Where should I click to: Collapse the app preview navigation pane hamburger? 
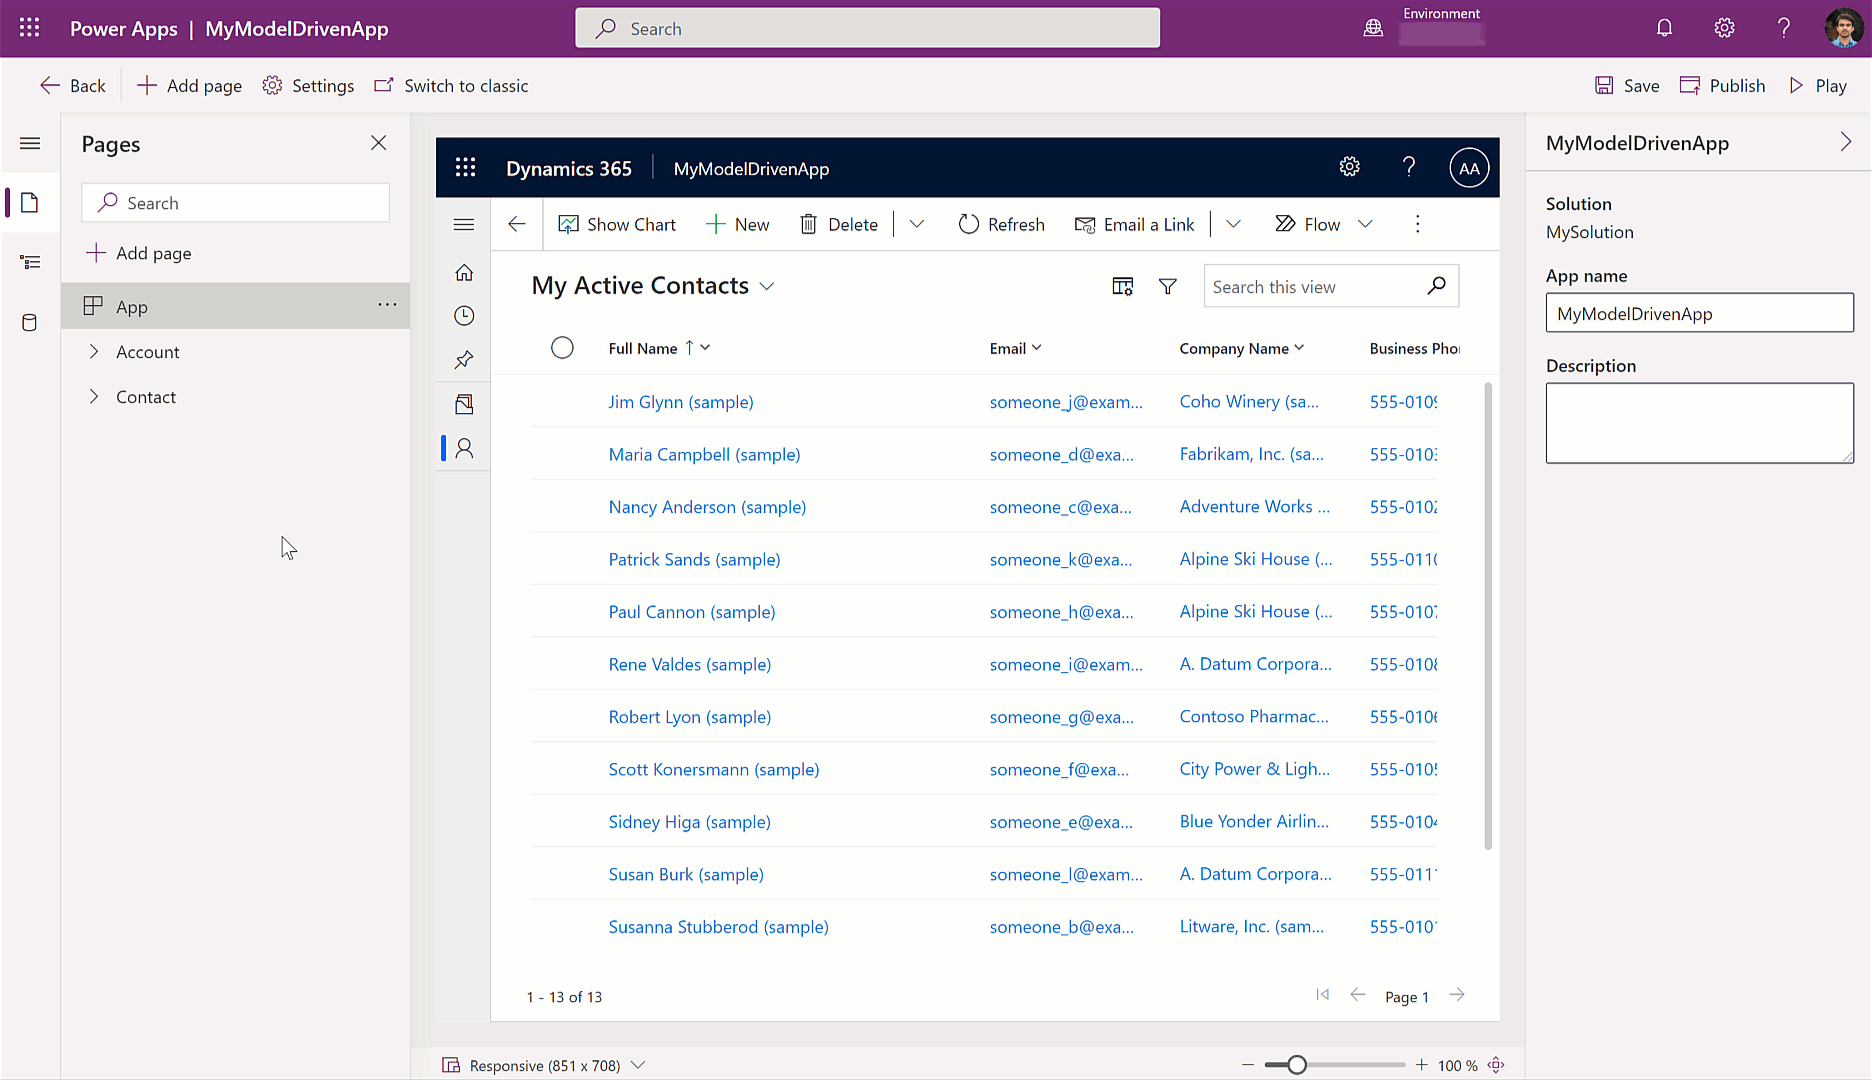[464, 224]
